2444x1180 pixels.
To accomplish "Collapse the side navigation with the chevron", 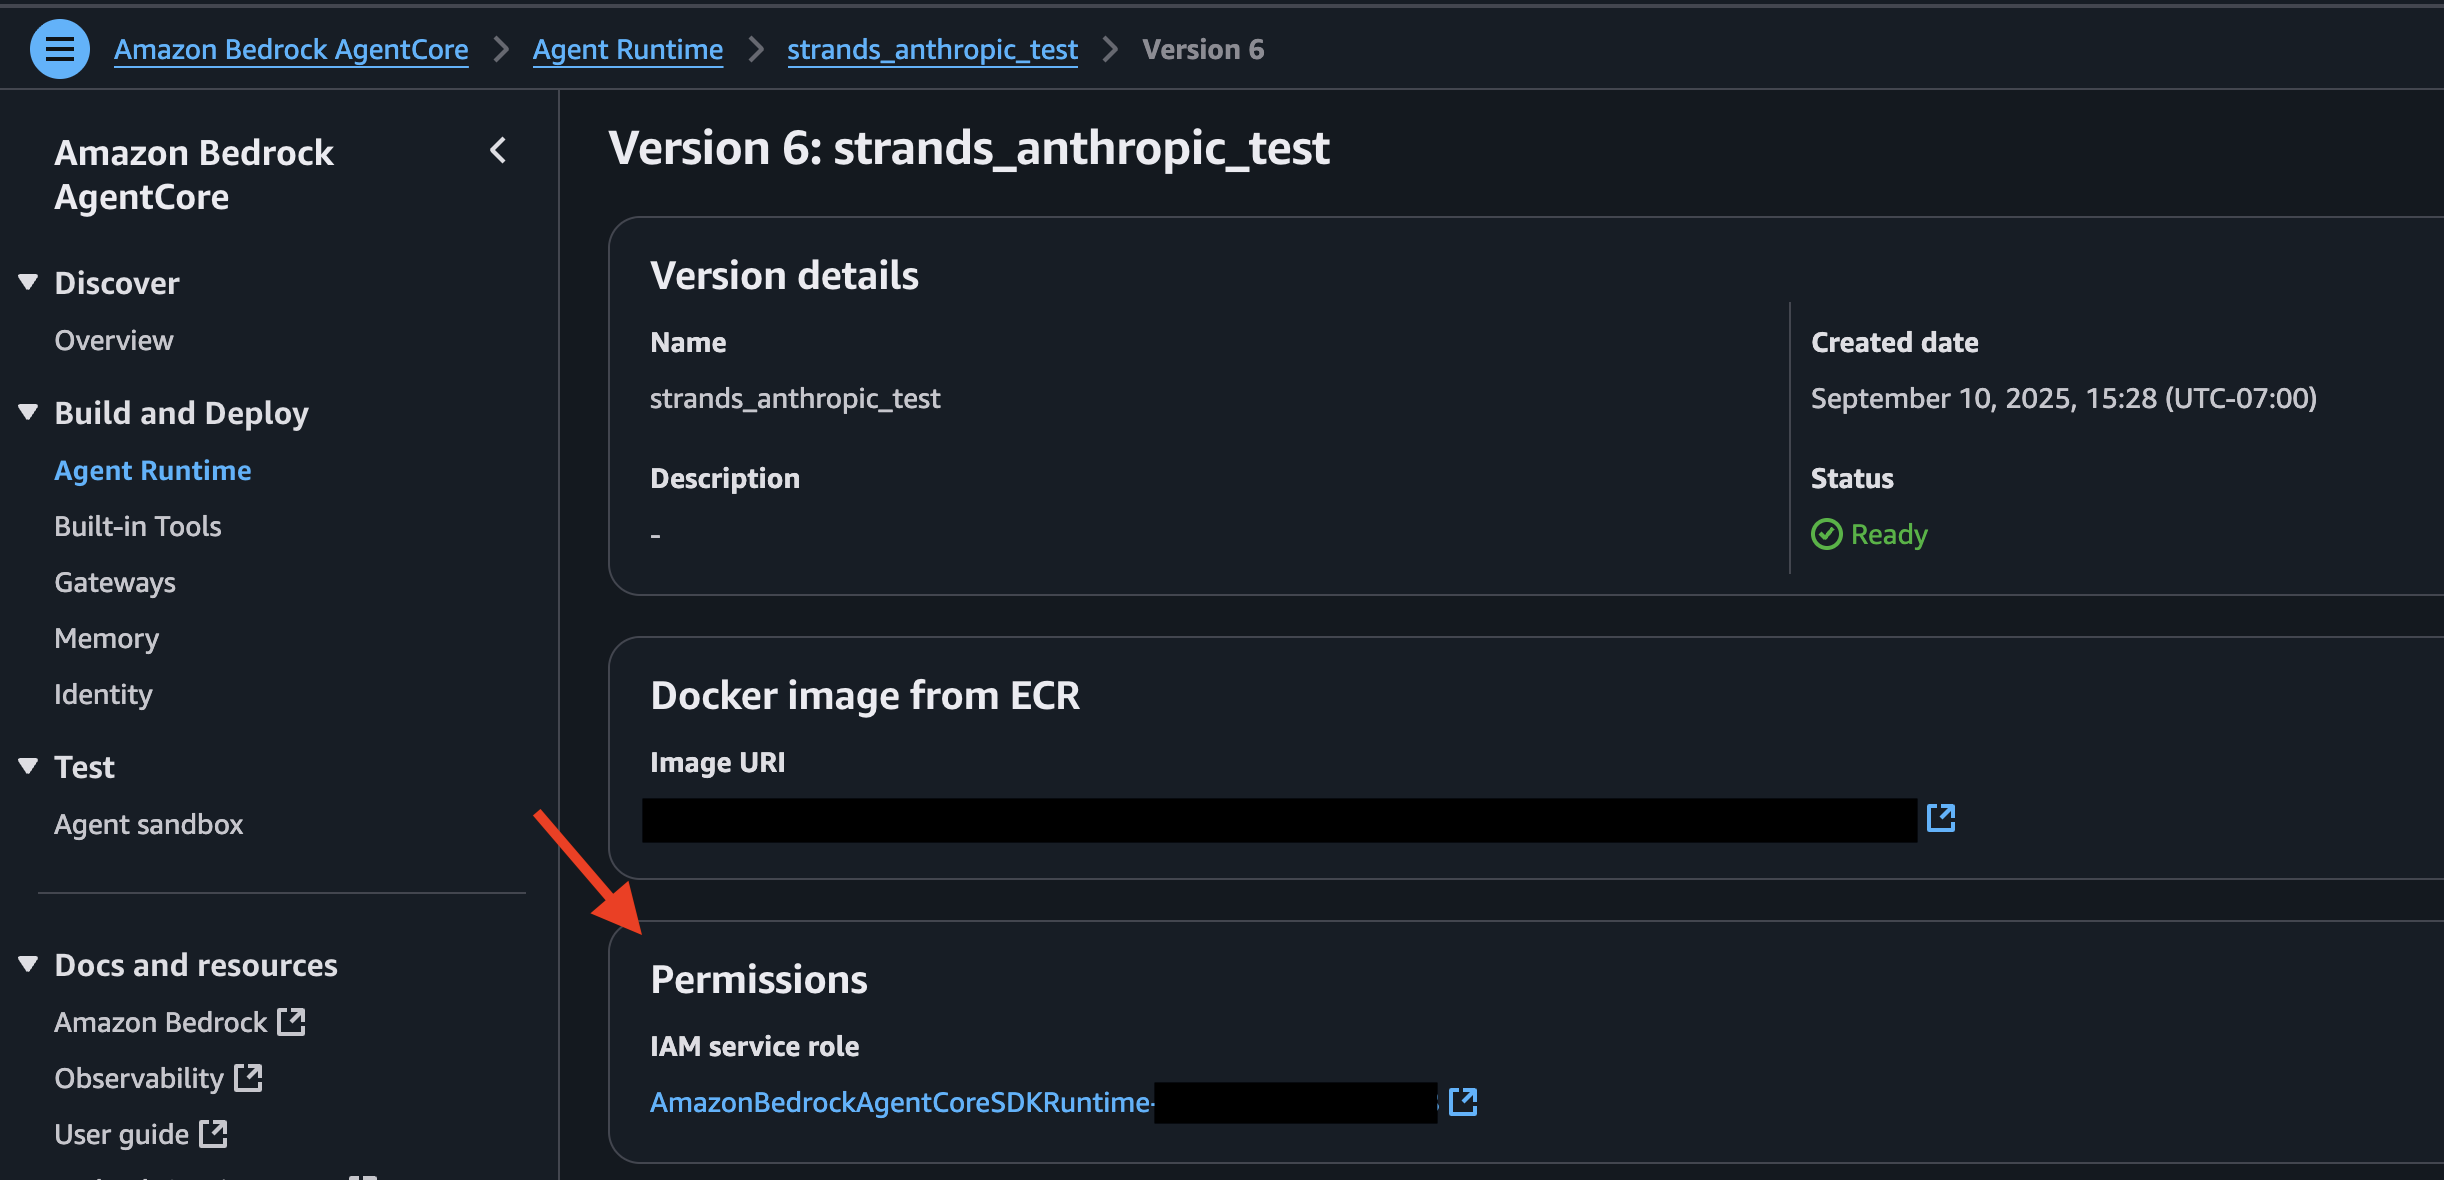I will 498,151.
